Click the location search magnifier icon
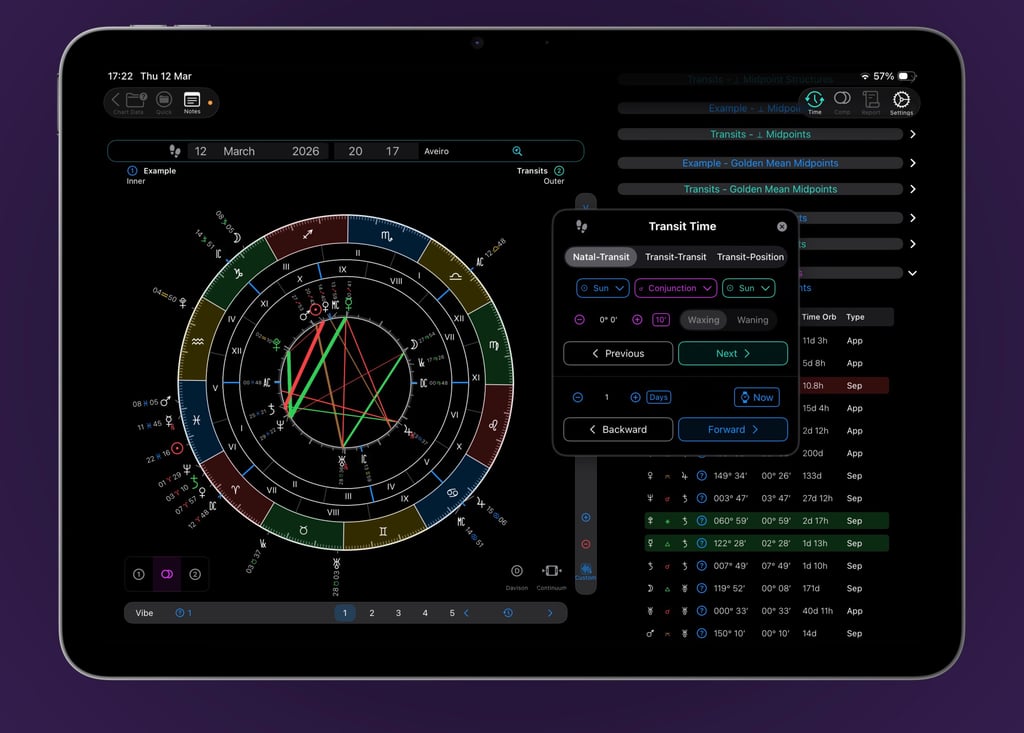This screenshot has width=1024, height=733. click(x=517, y=151)
